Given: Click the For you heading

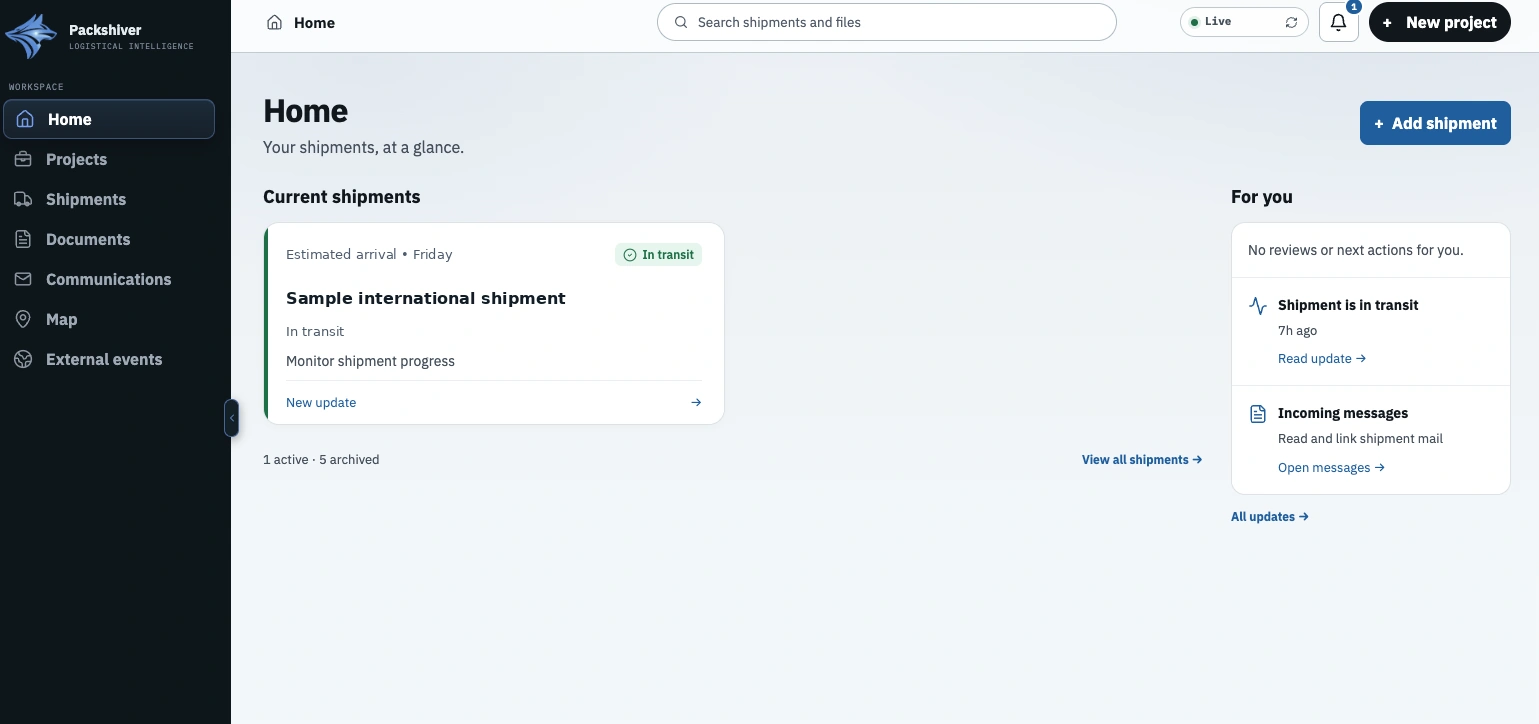Looking at the screenshot, I should pyautogui.click(x=1262, y=197).
